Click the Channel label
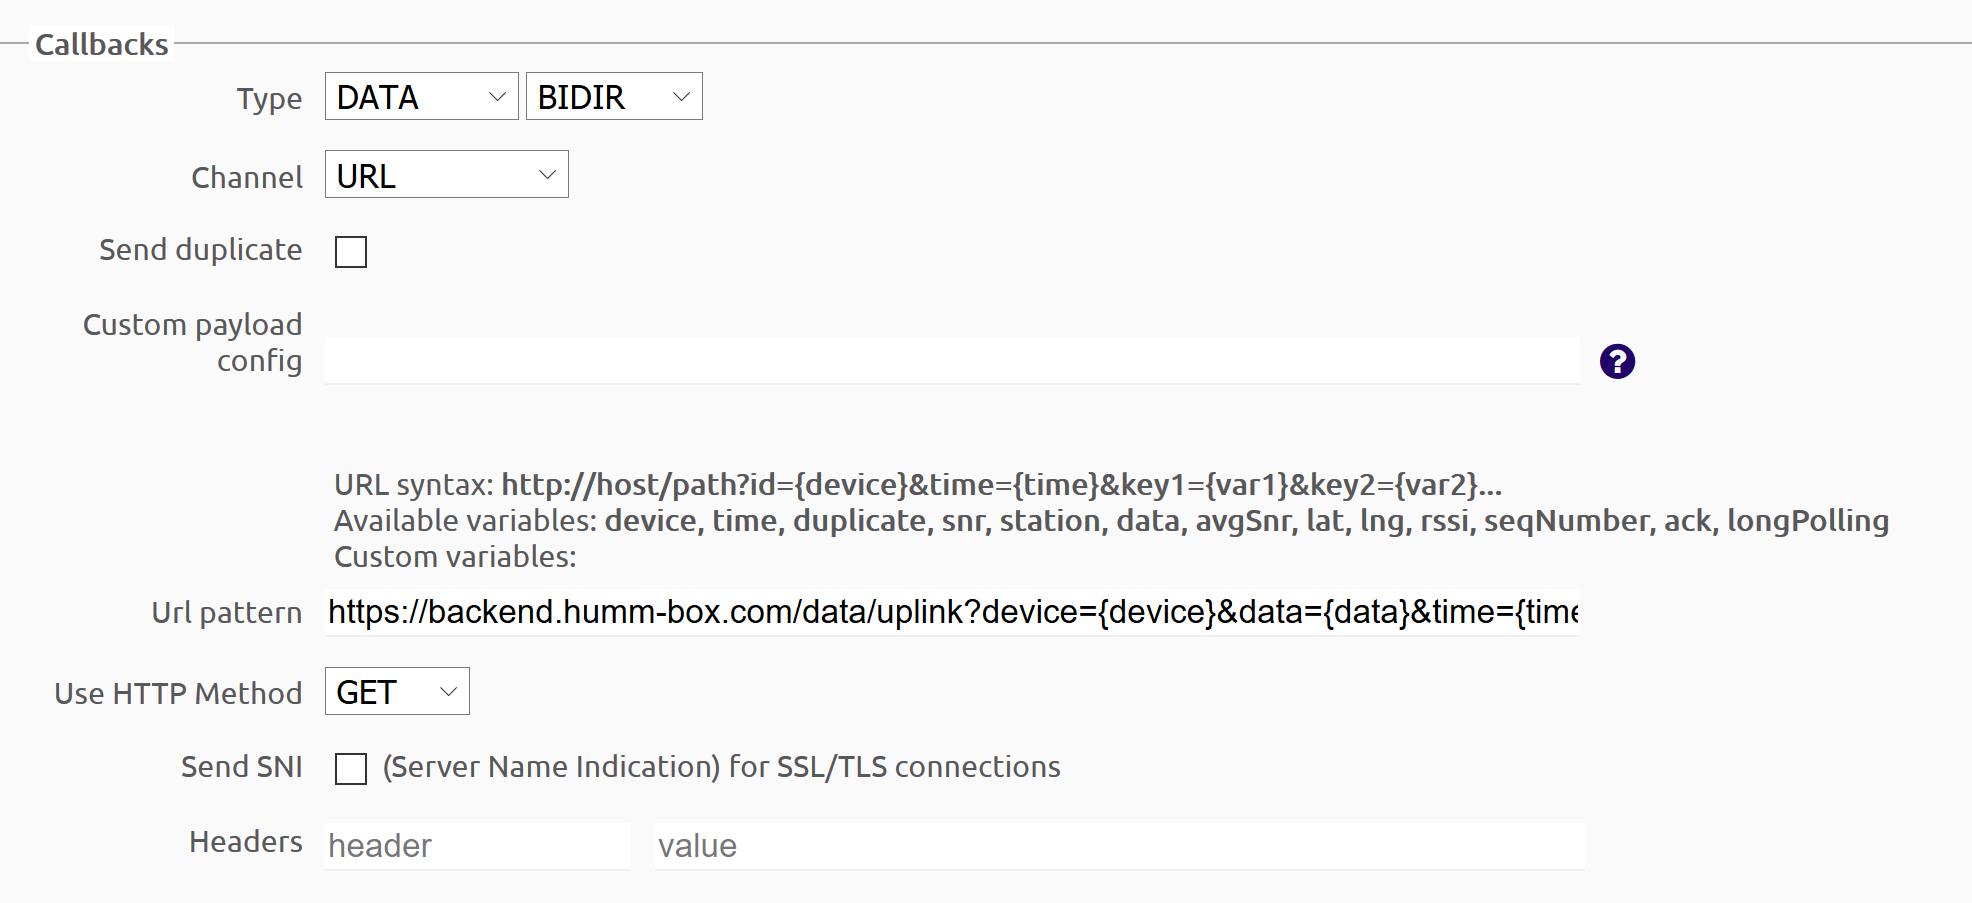 pos(246,178)
